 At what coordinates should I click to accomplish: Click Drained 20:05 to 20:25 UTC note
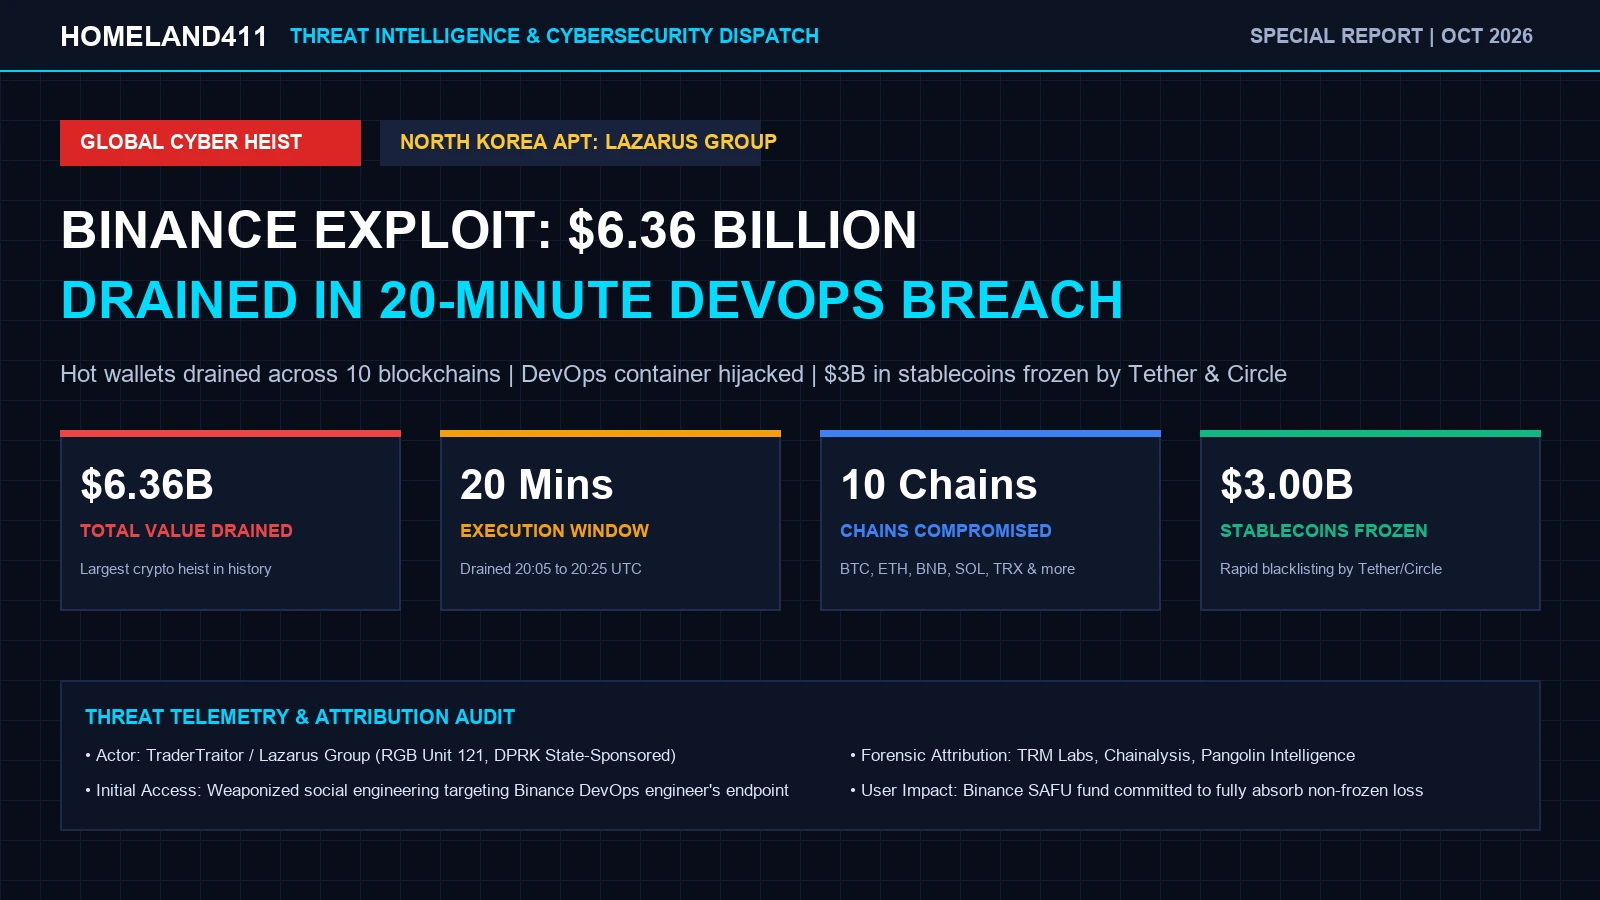coord(551,569)
